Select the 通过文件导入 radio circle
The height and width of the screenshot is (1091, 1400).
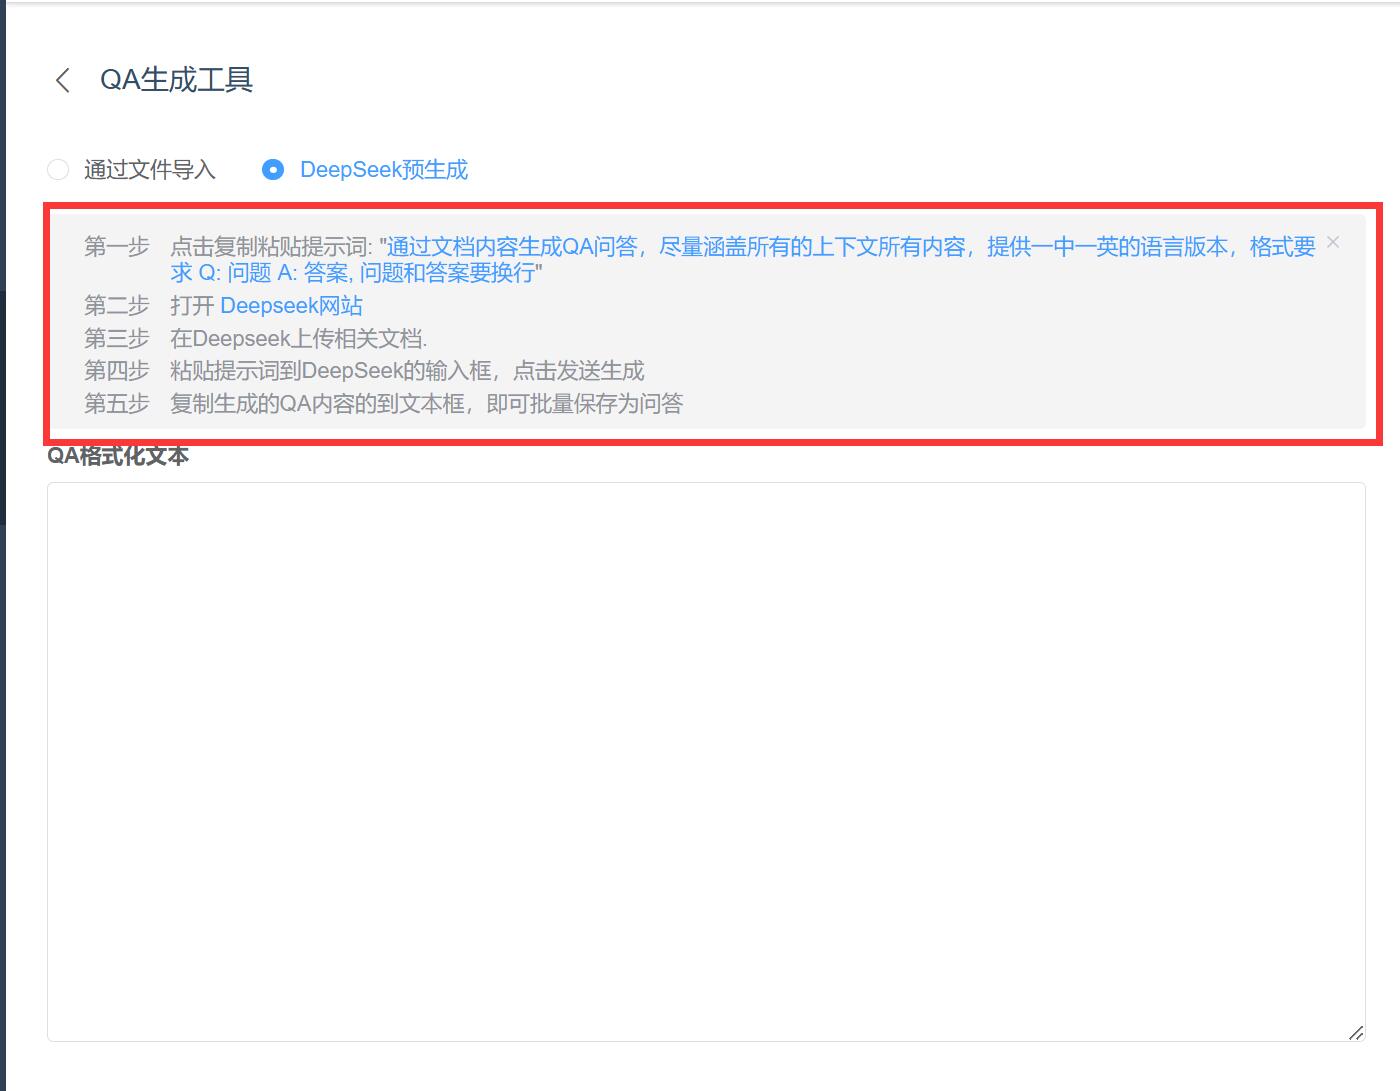(58, 170)
